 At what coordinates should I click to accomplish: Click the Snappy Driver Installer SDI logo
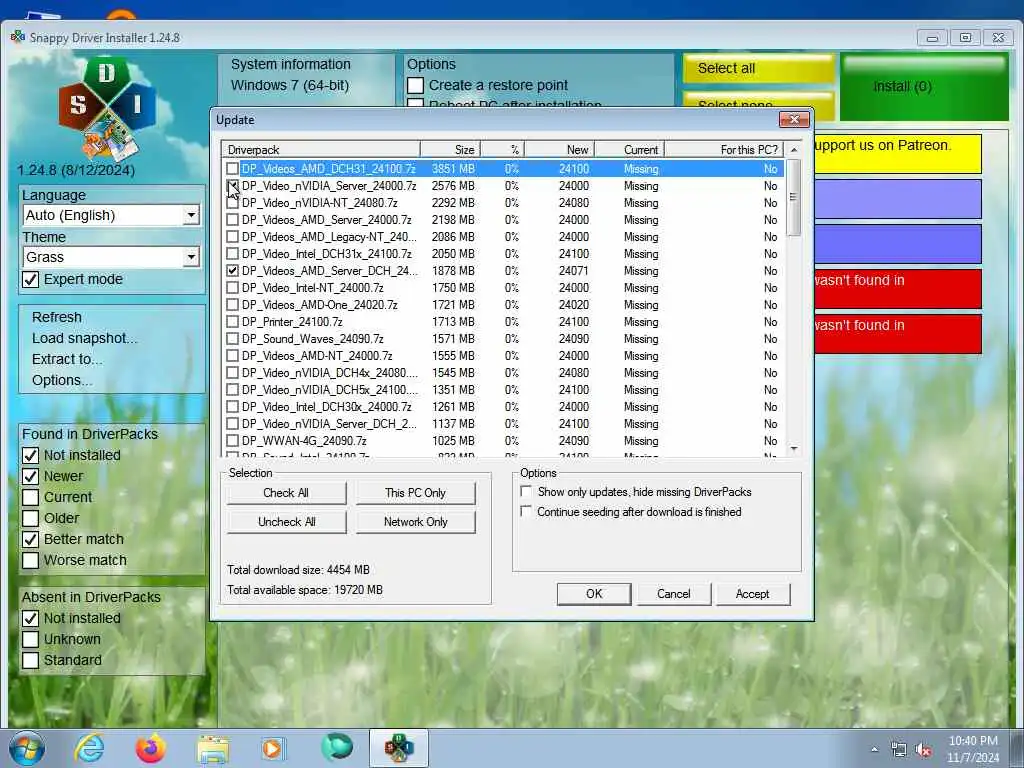(x=106, y=108)
